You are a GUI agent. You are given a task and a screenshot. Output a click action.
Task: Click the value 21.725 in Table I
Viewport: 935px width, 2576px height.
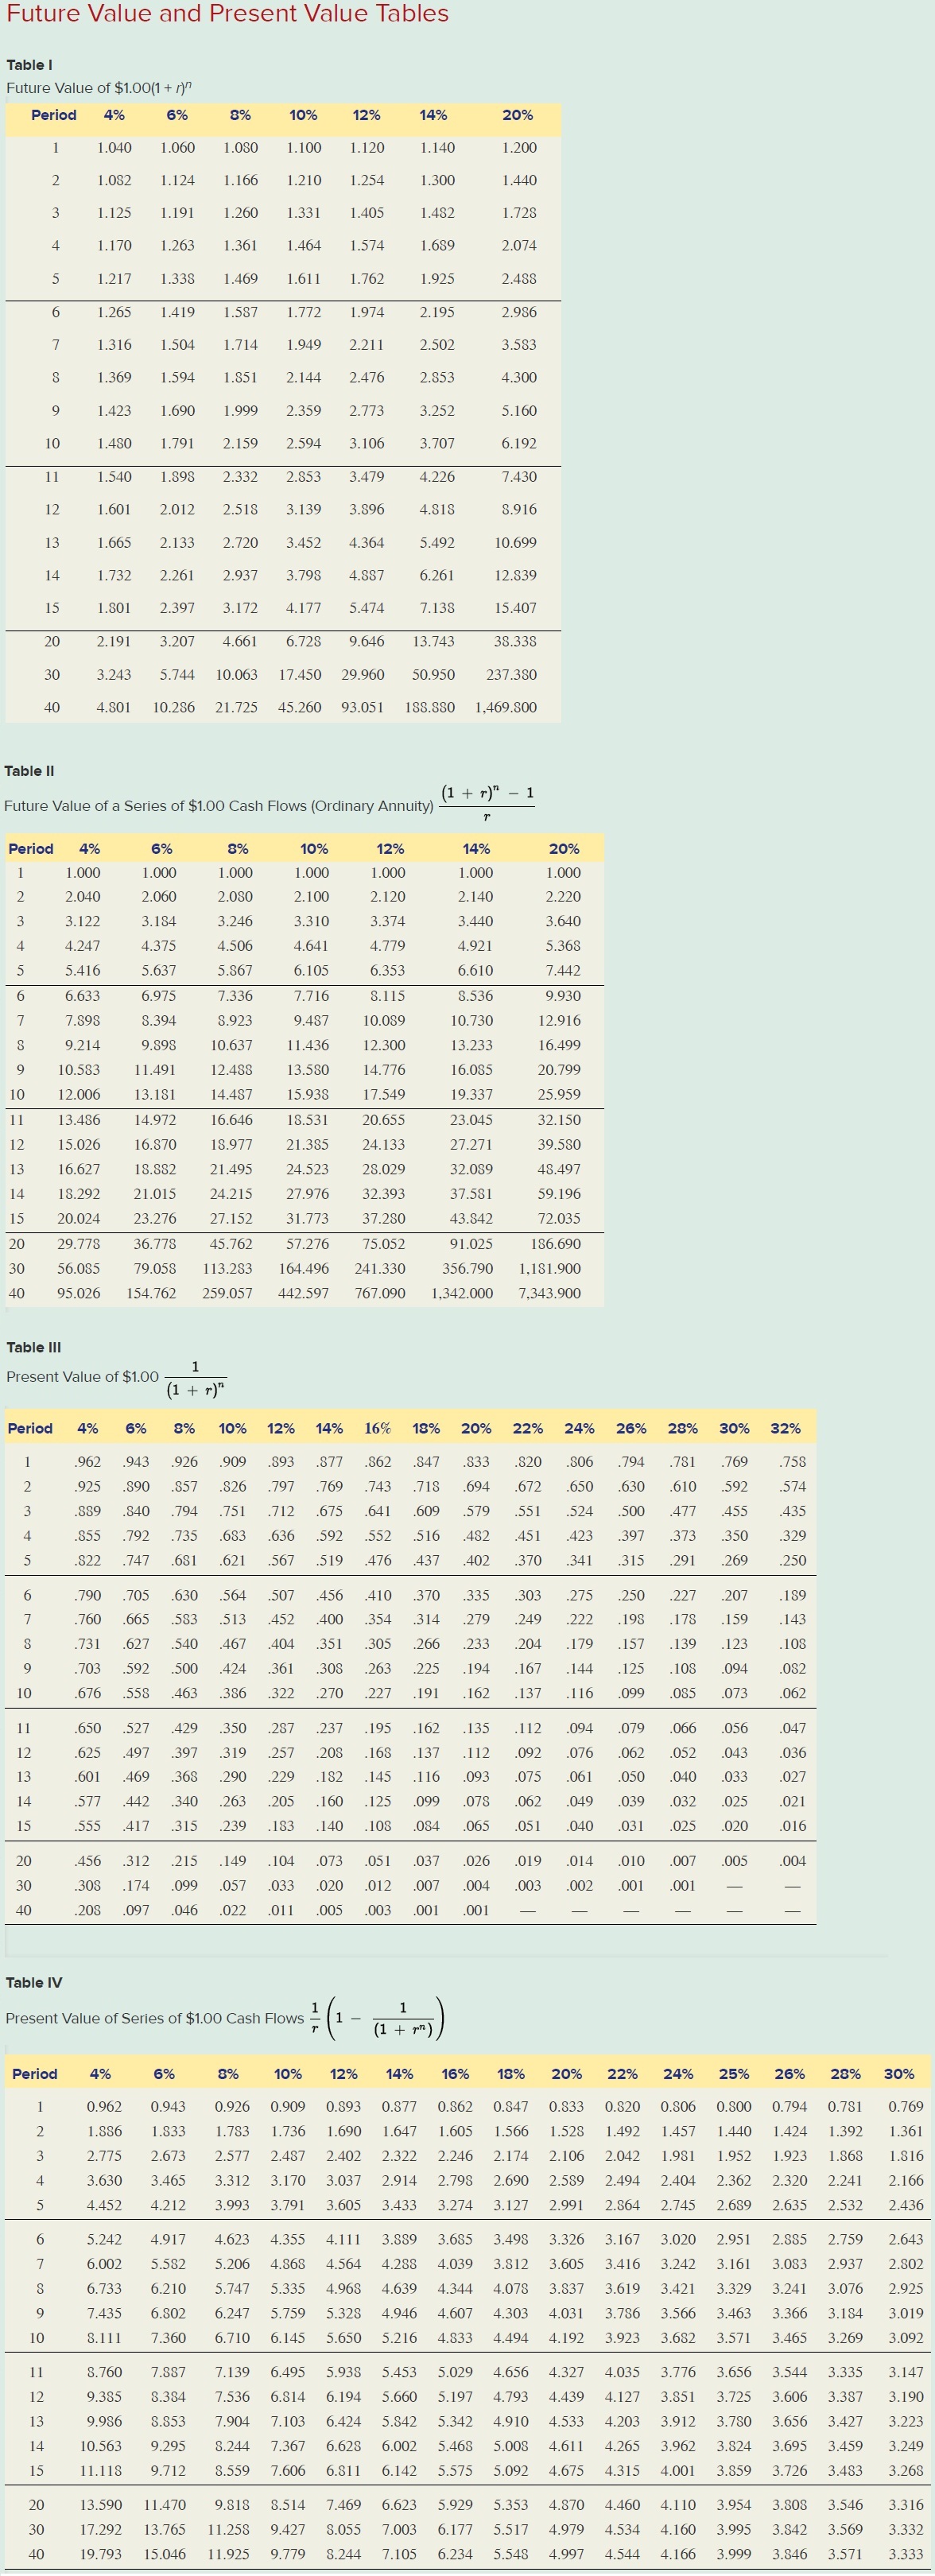237,707
